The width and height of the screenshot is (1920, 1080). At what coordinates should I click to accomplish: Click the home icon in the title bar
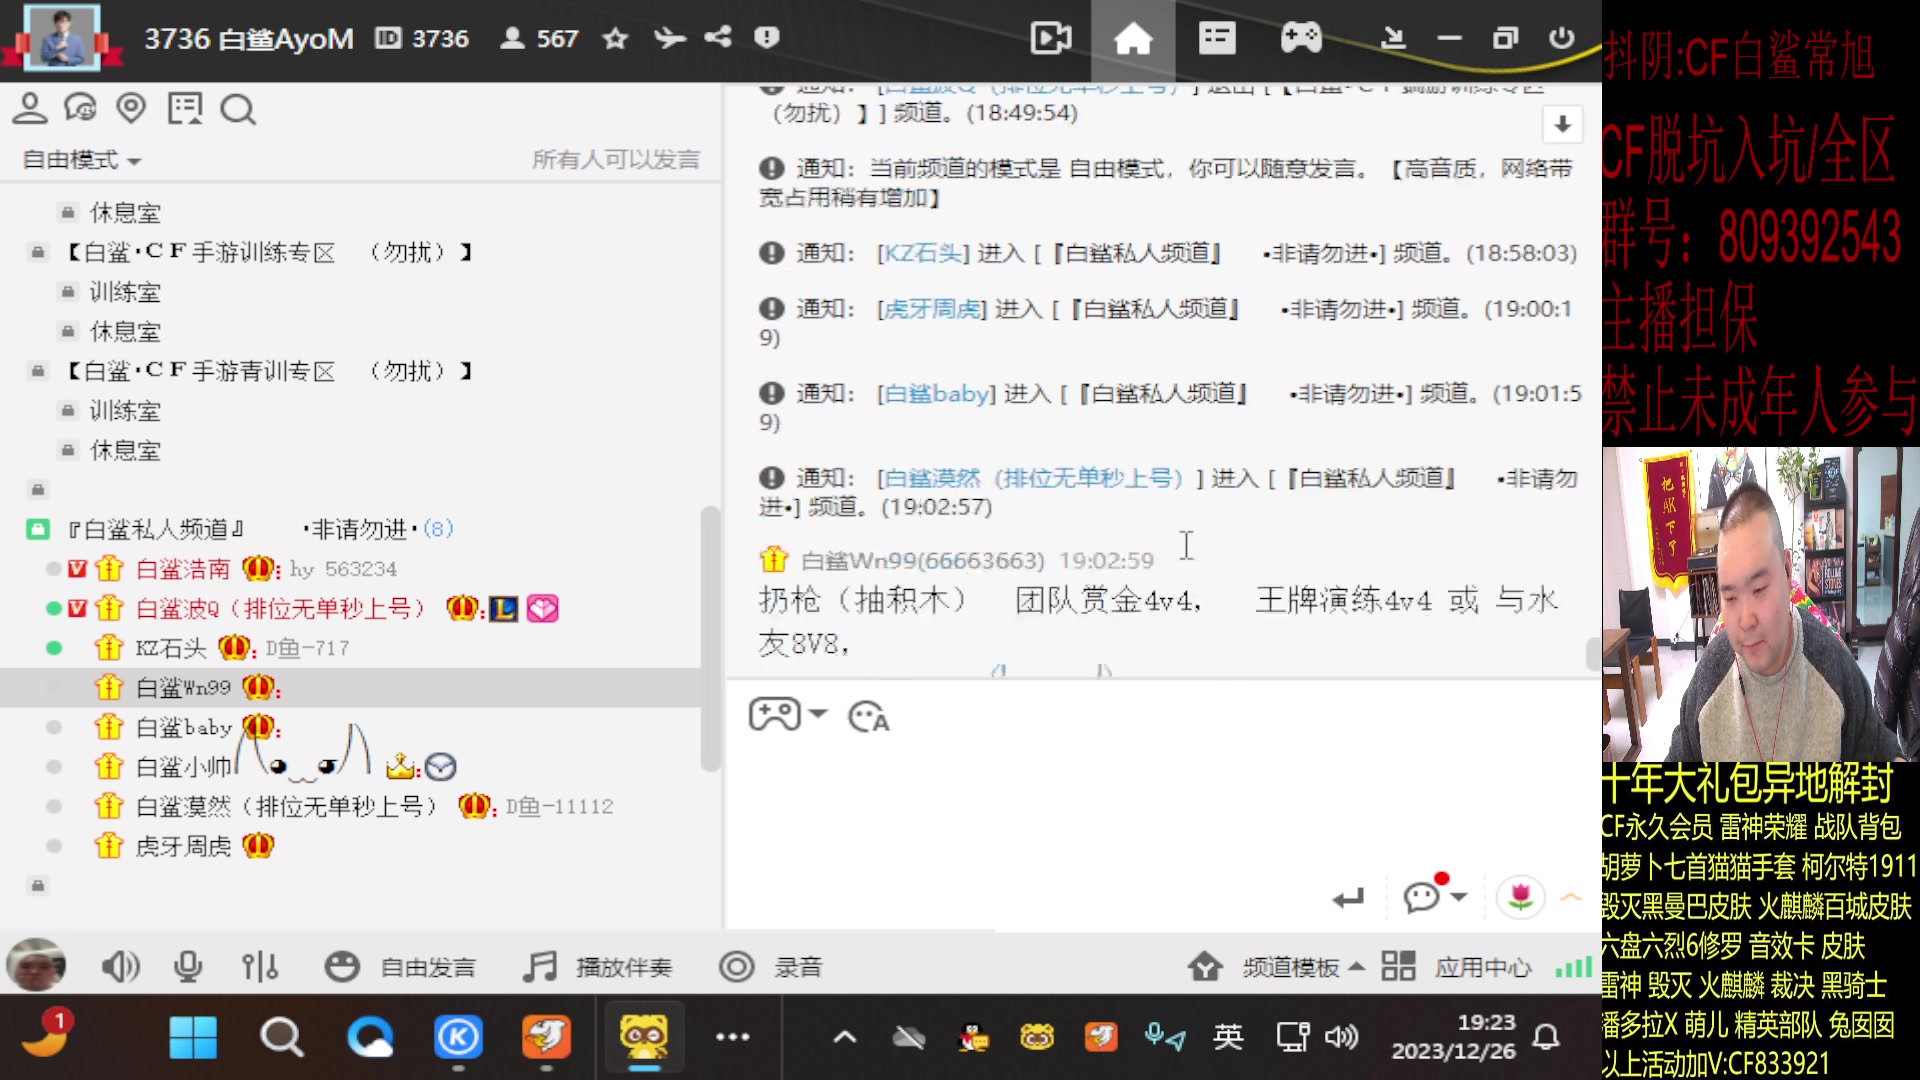pyautogui.click(x=1132, y=38)
